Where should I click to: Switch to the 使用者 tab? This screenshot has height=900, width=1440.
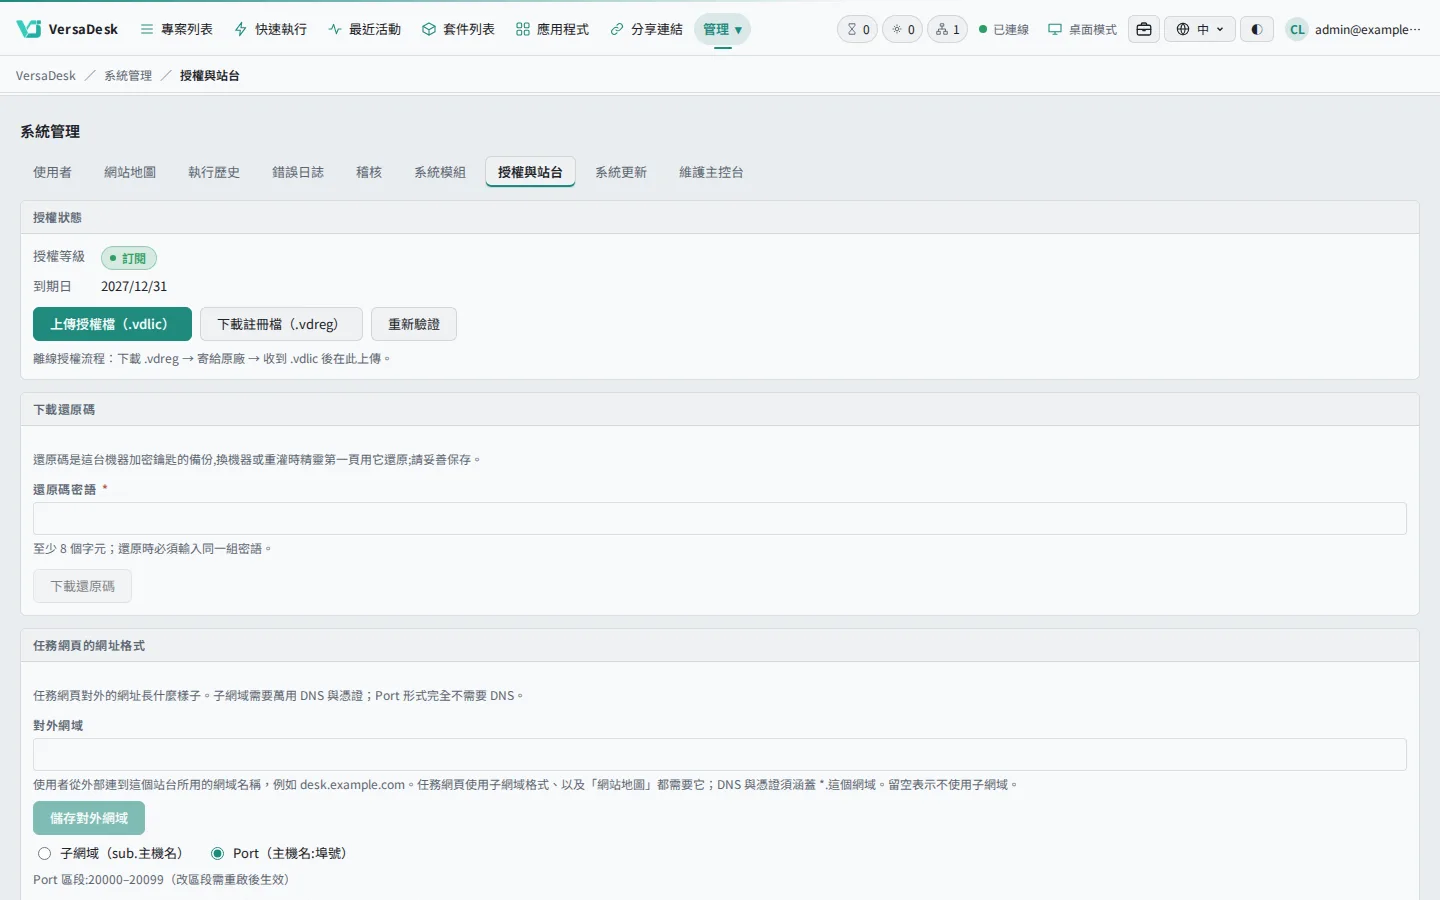coord(52,172)
